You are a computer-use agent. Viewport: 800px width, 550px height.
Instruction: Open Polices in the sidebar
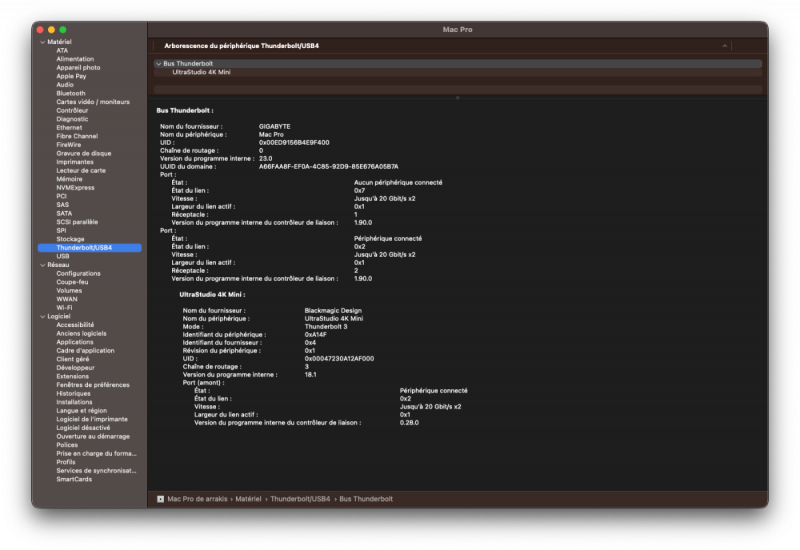67,445
